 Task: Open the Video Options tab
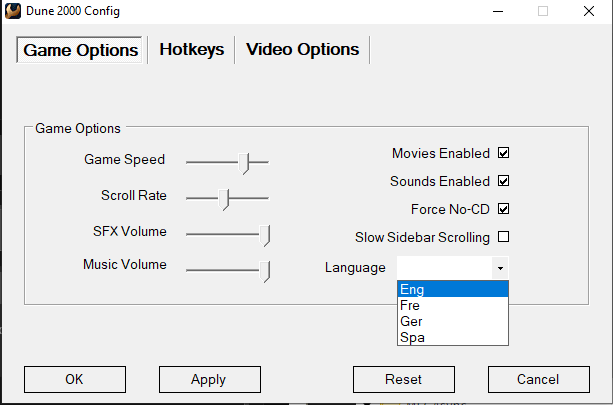[302, 49]
